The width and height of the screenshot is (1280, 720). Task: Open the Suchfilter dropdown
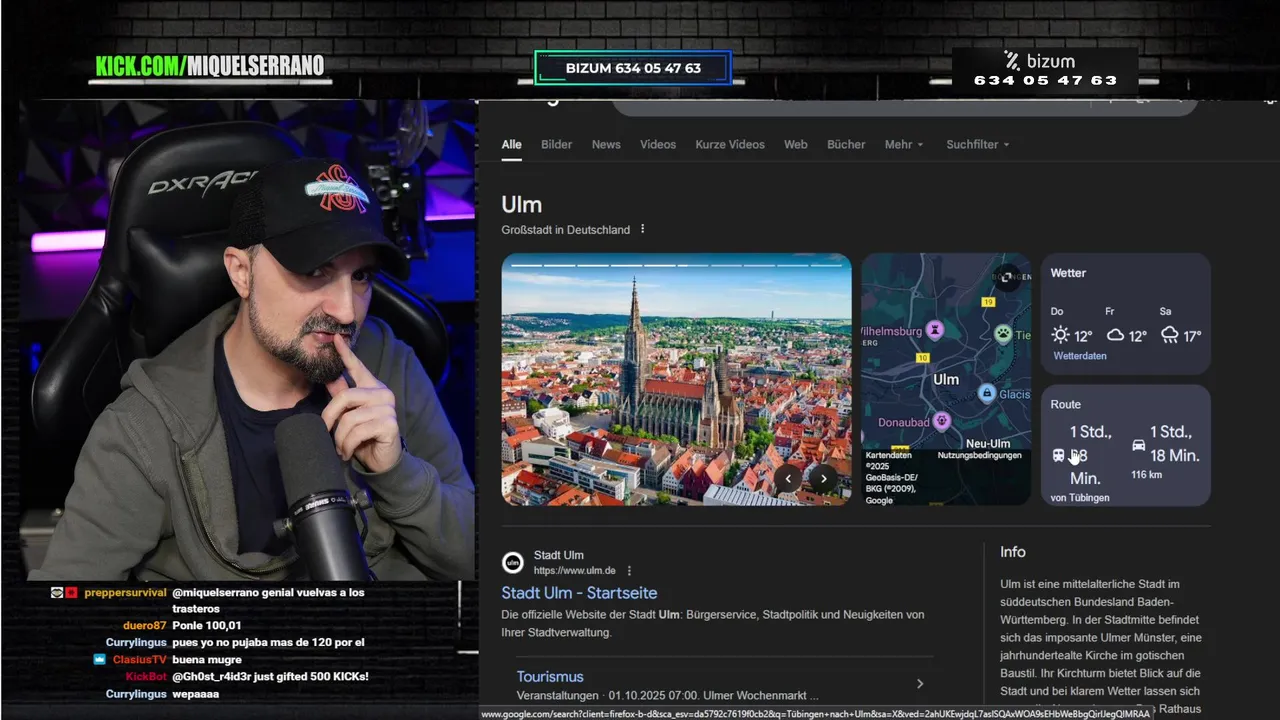[x=978, y=144]
